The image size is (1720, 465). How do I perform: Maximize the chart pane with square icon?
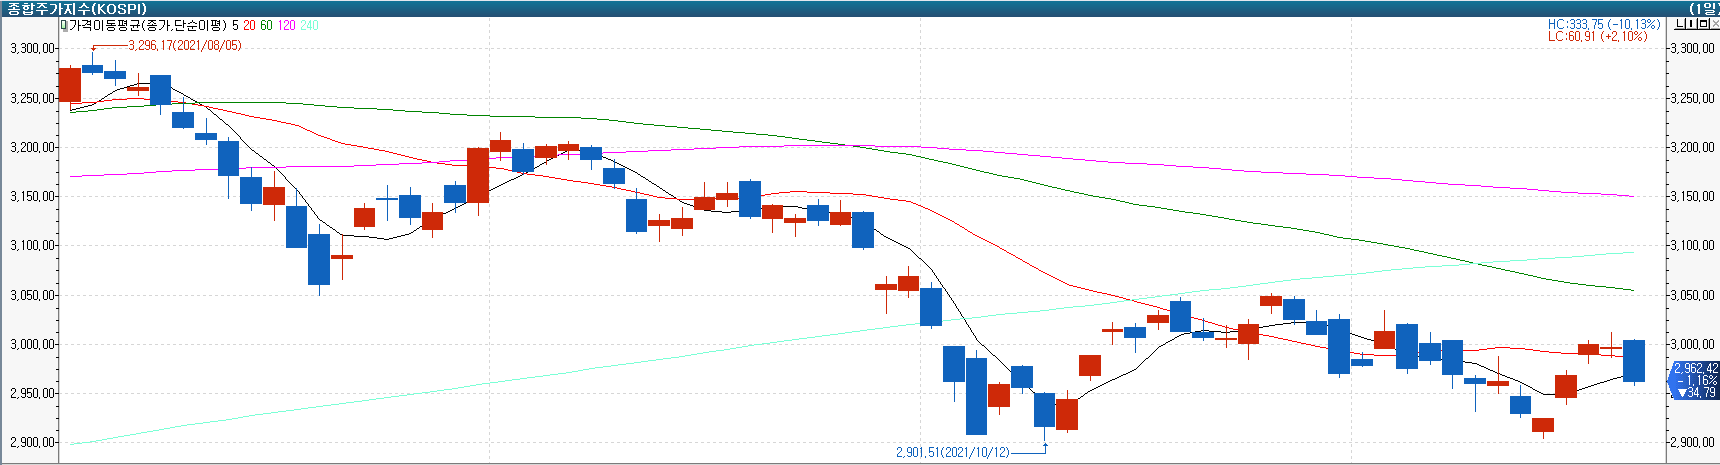point(1704,24)
